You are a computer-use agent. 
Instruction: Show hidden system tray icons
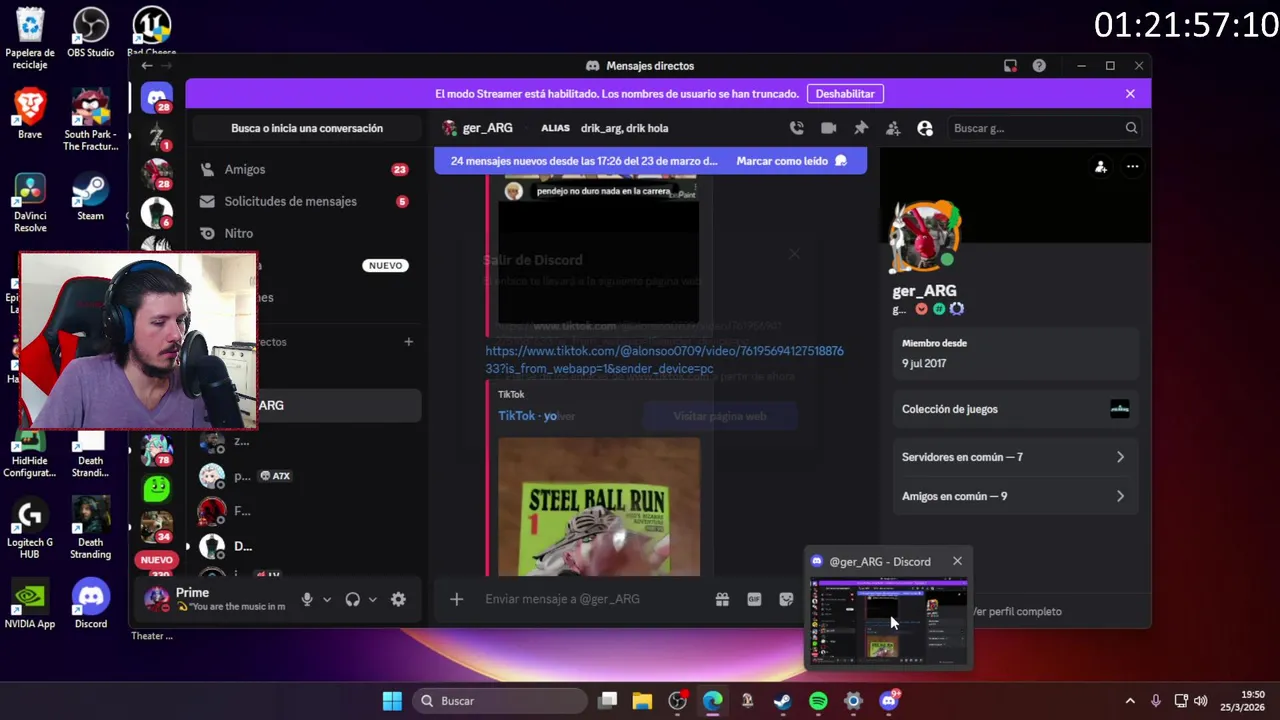tap(1130, 701)
